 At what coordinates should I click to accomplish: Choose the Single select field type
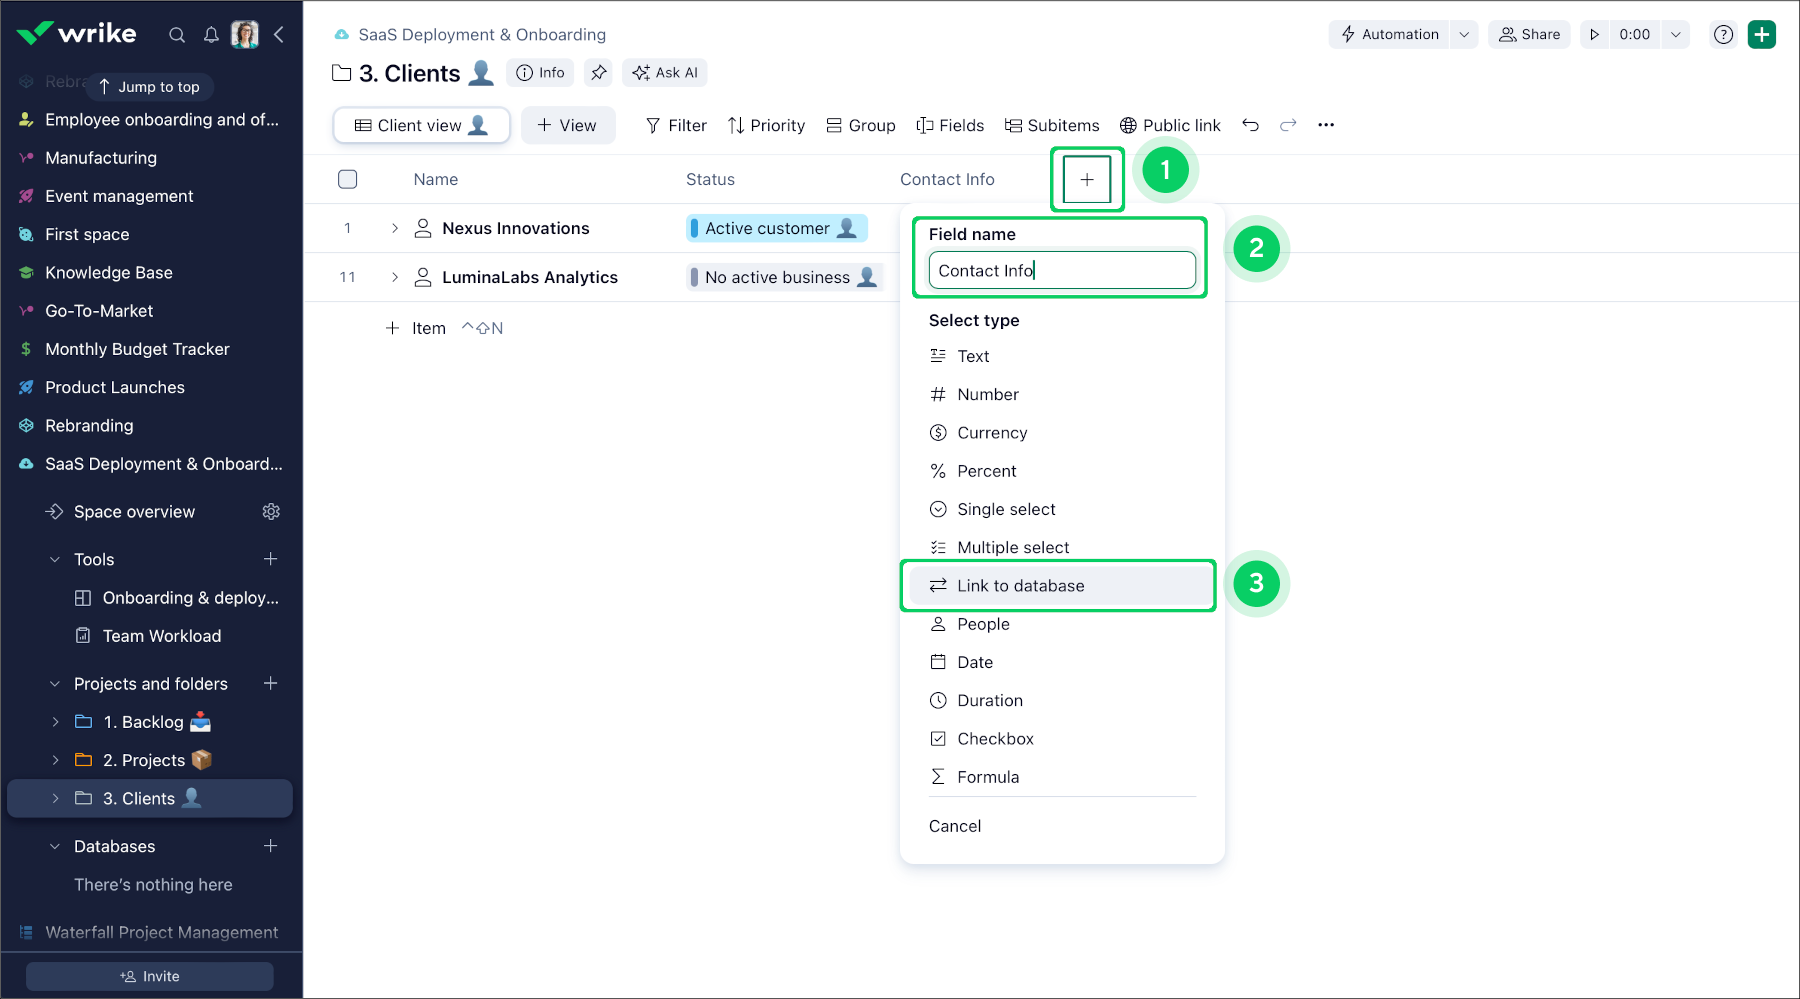[1006, 509]
